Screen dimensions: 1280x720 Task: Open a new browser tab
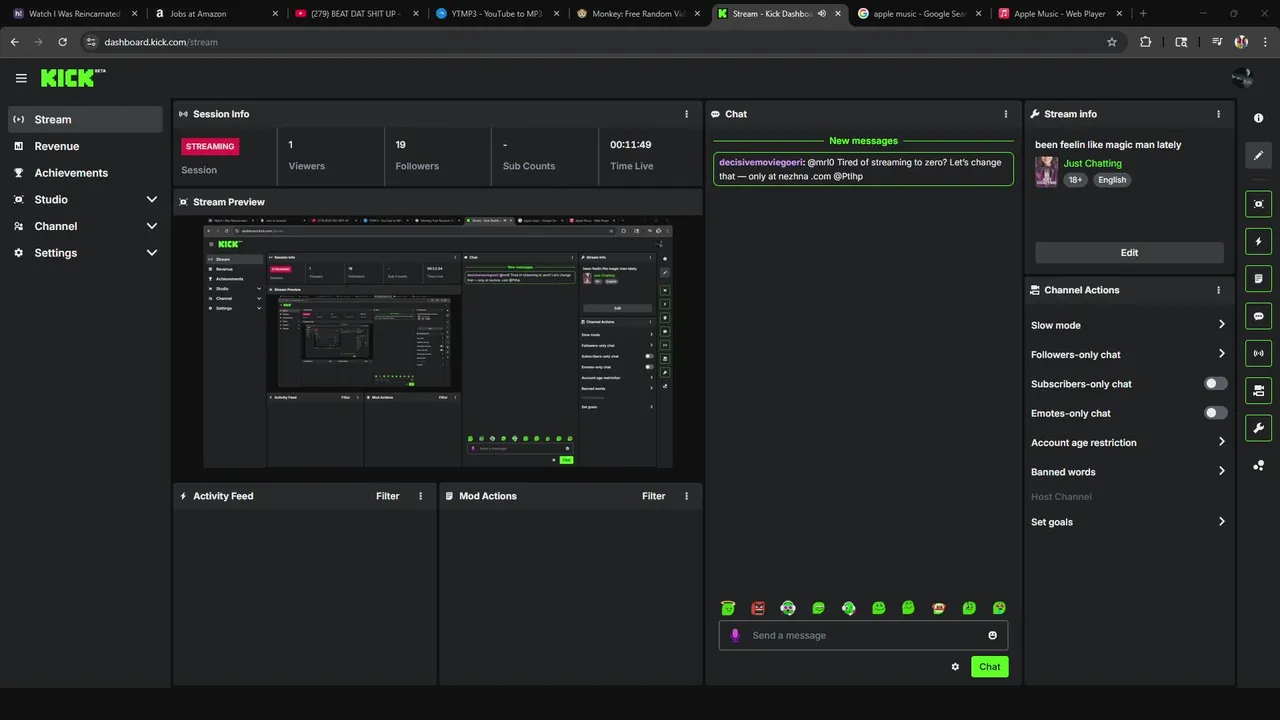click(1143, 14)
